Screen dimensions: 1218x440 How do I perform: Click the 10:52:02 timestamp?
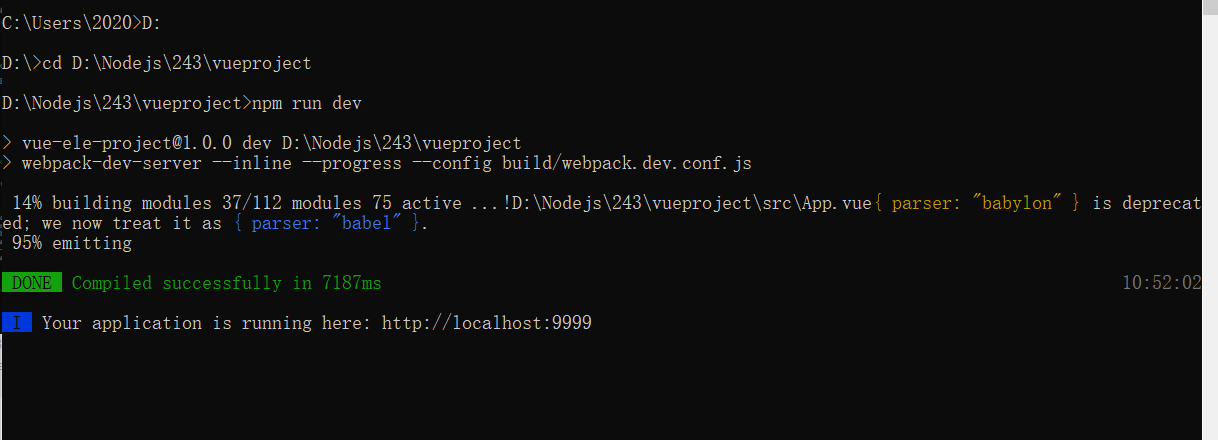1161,283
